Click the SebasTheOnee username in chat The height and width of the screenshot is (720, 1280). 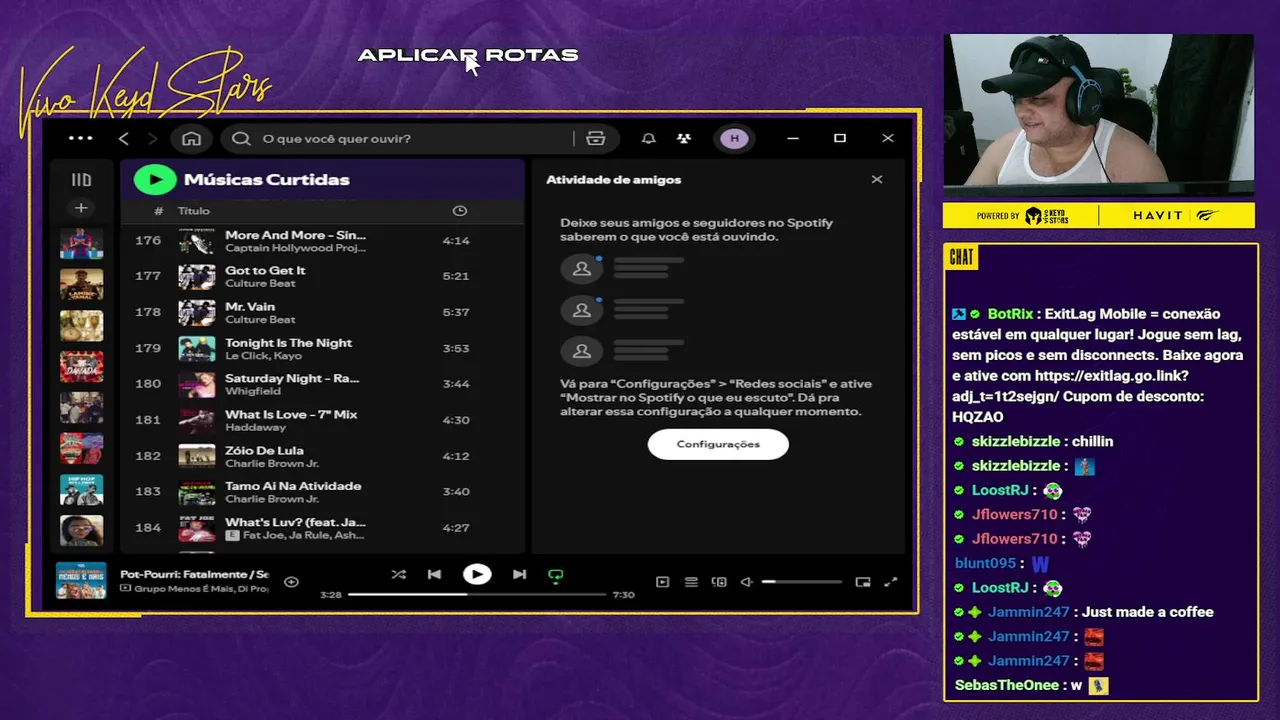click(1006, 685)
